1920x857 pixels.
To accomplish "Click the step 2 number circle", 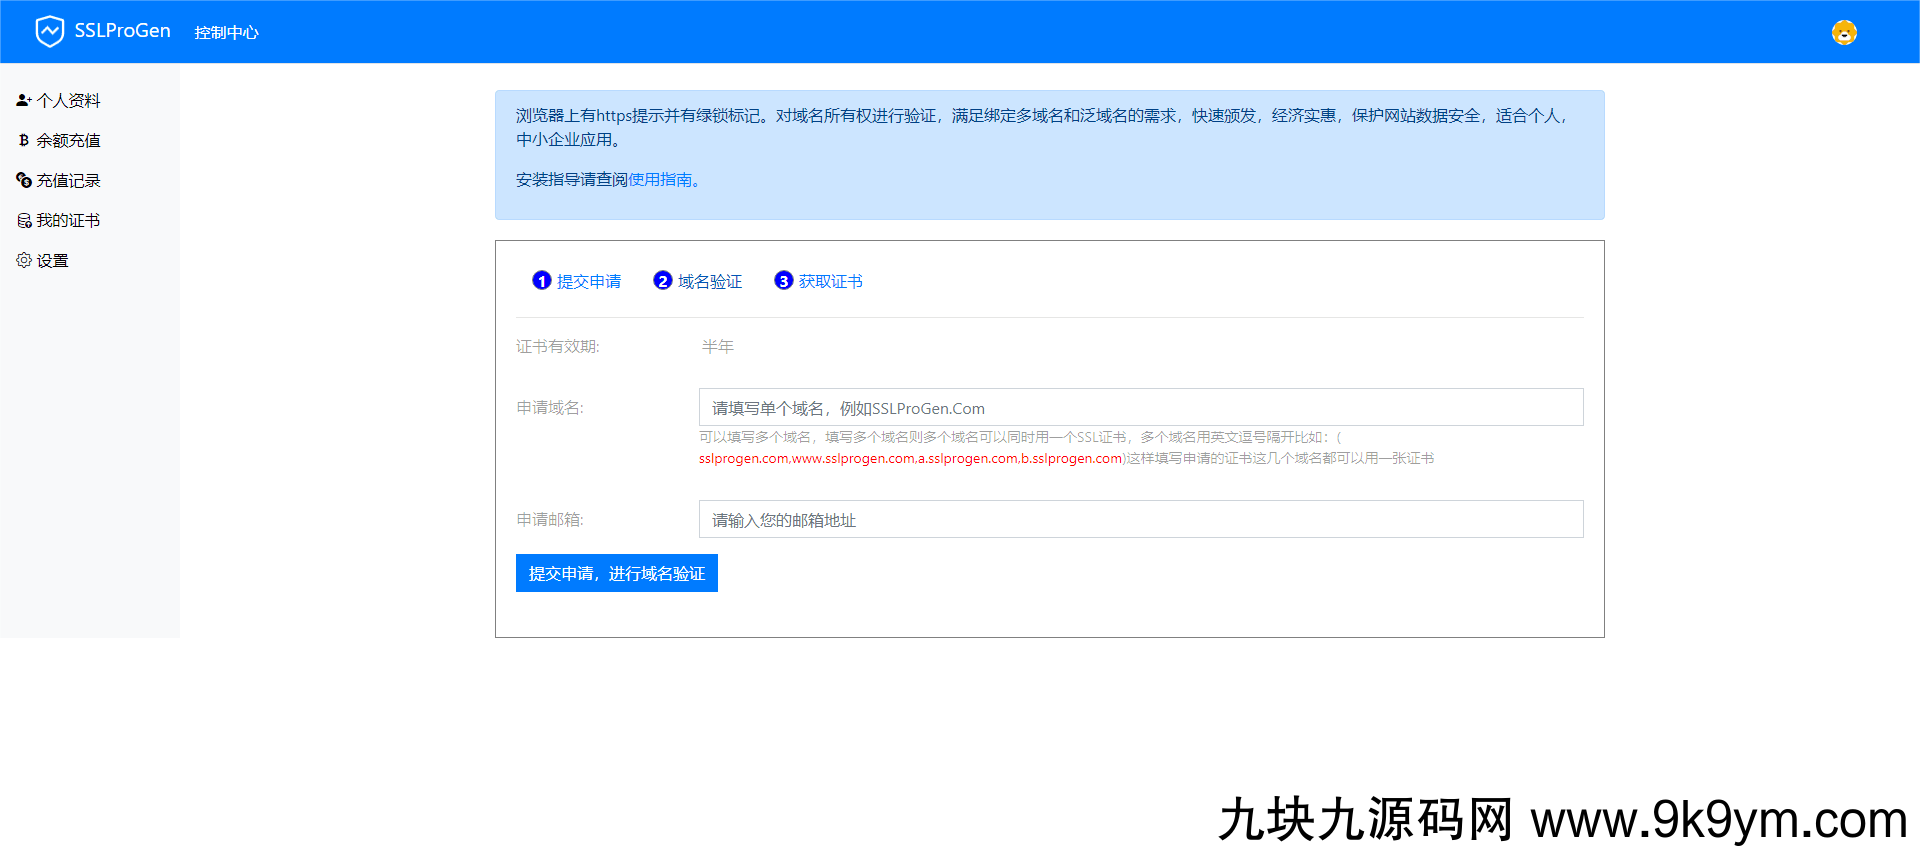I will [x=662, y=281].
